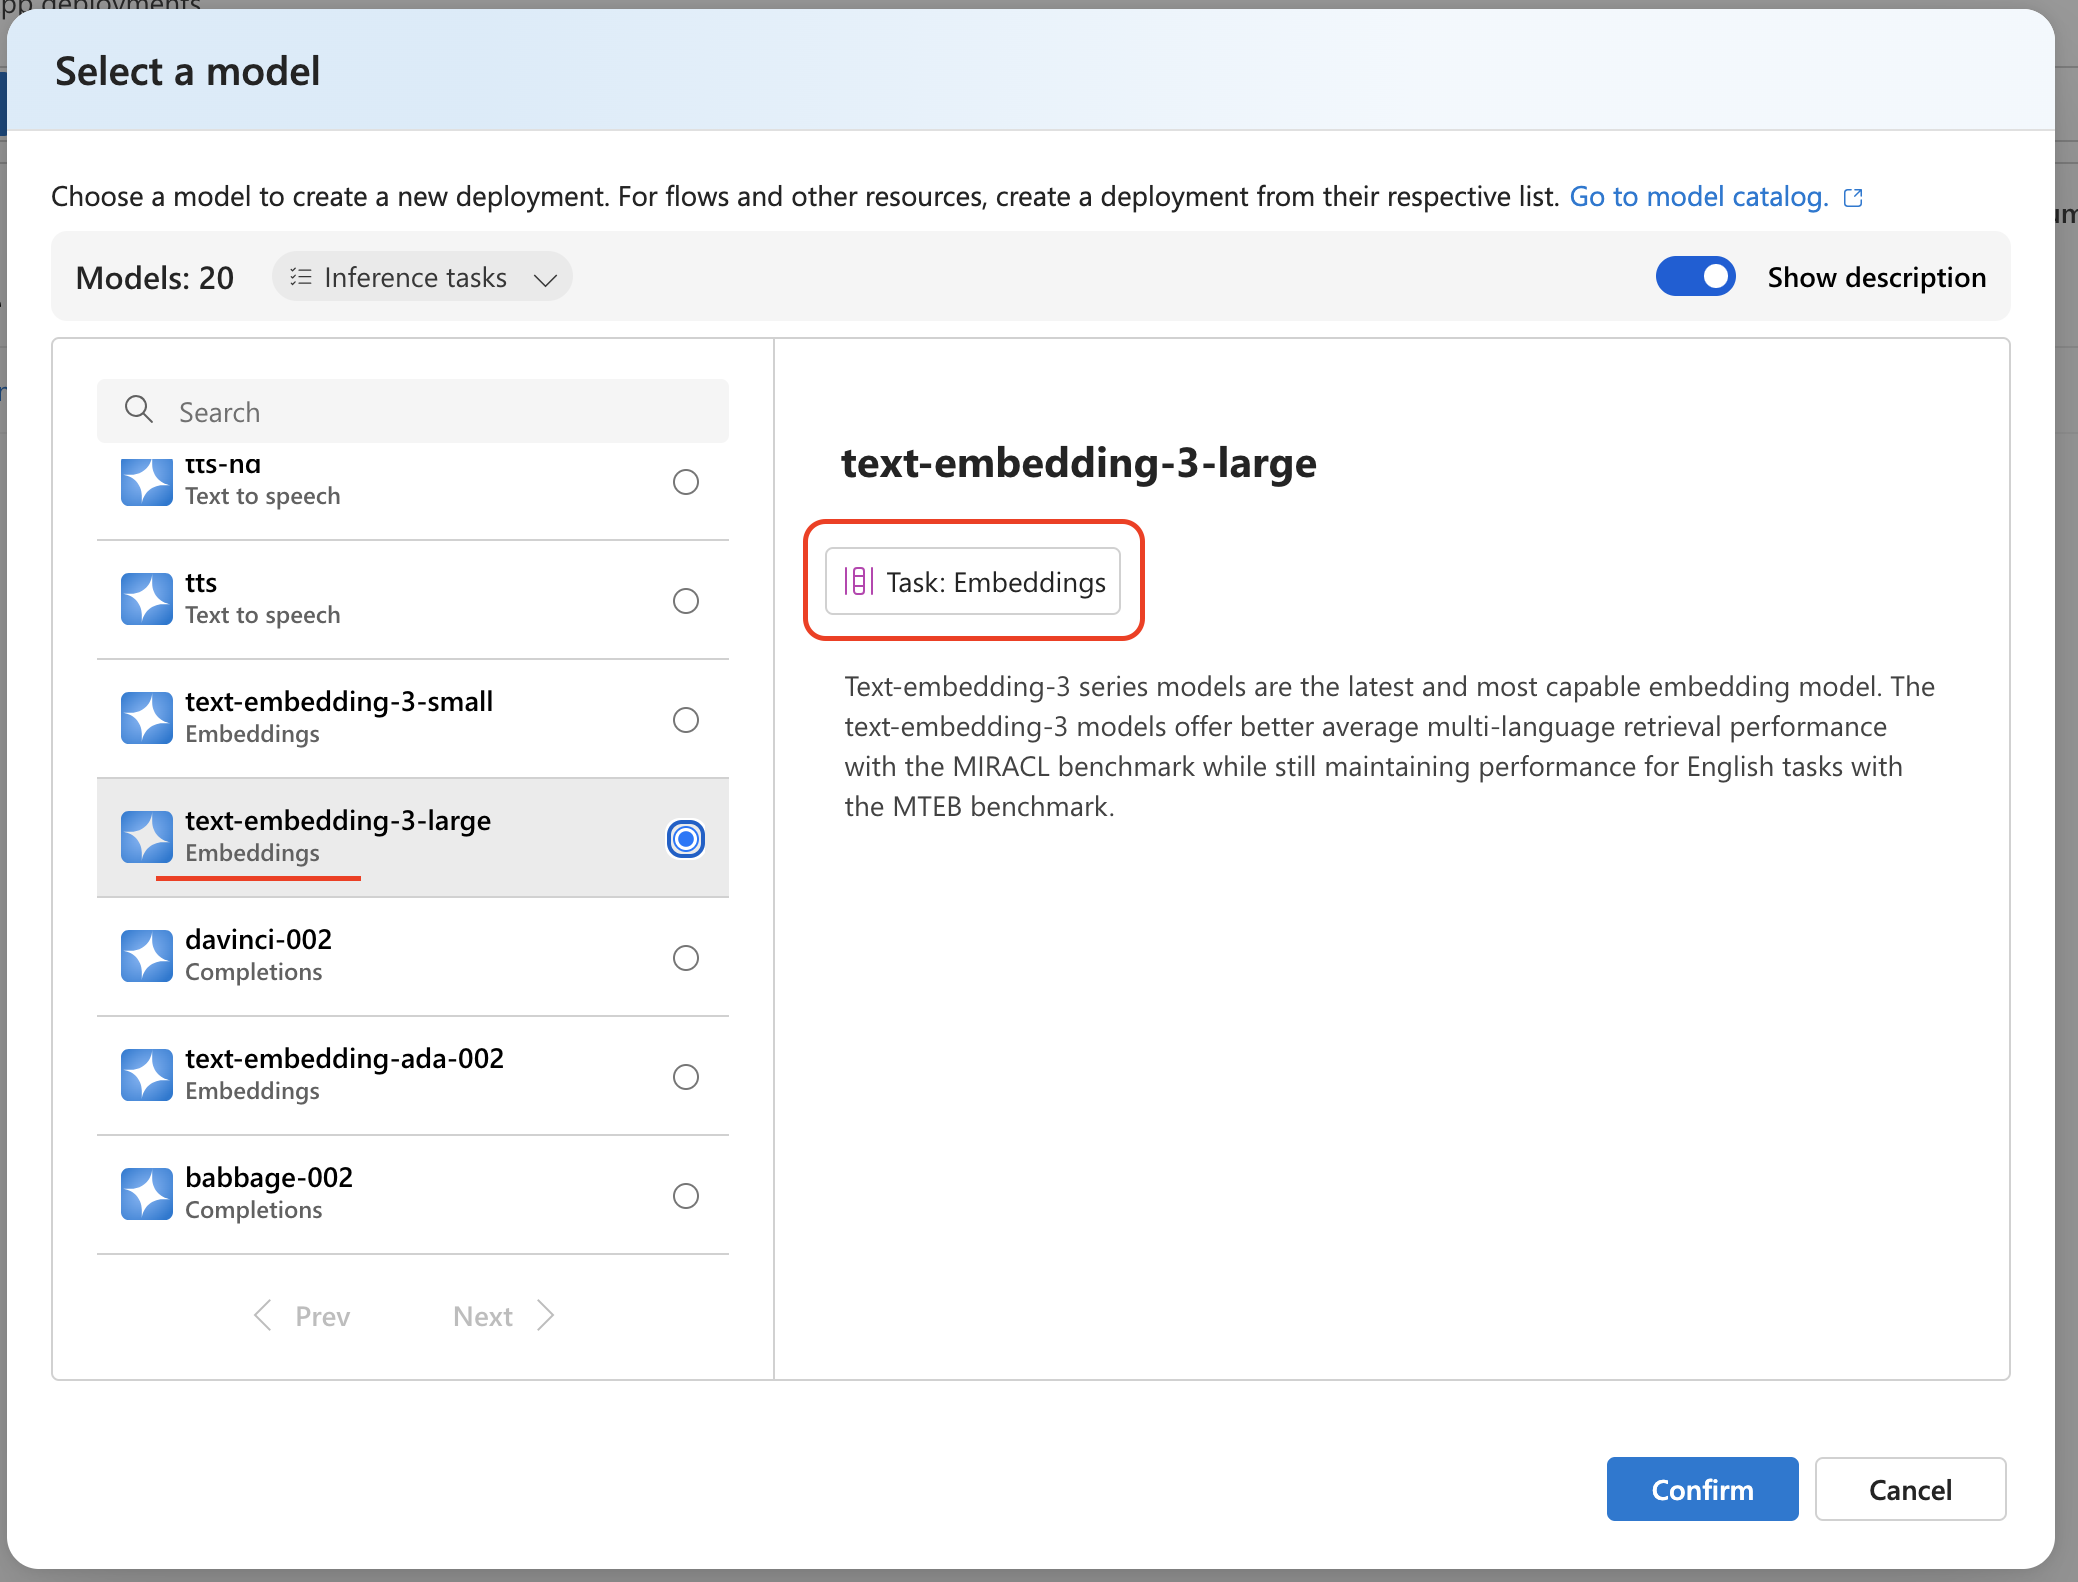Image resolution: width=2078 pixels, height=1582 pixels.
Task: Select the davinci-002 radio button
Action: coord(685,958)
